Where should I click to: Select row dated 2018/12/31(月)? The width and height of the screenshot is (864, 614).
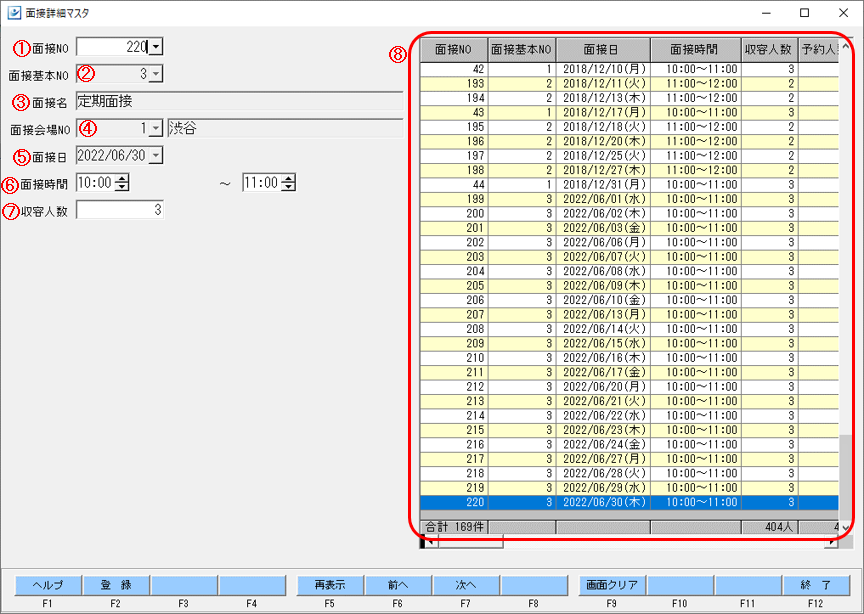[x=629, y=184]
